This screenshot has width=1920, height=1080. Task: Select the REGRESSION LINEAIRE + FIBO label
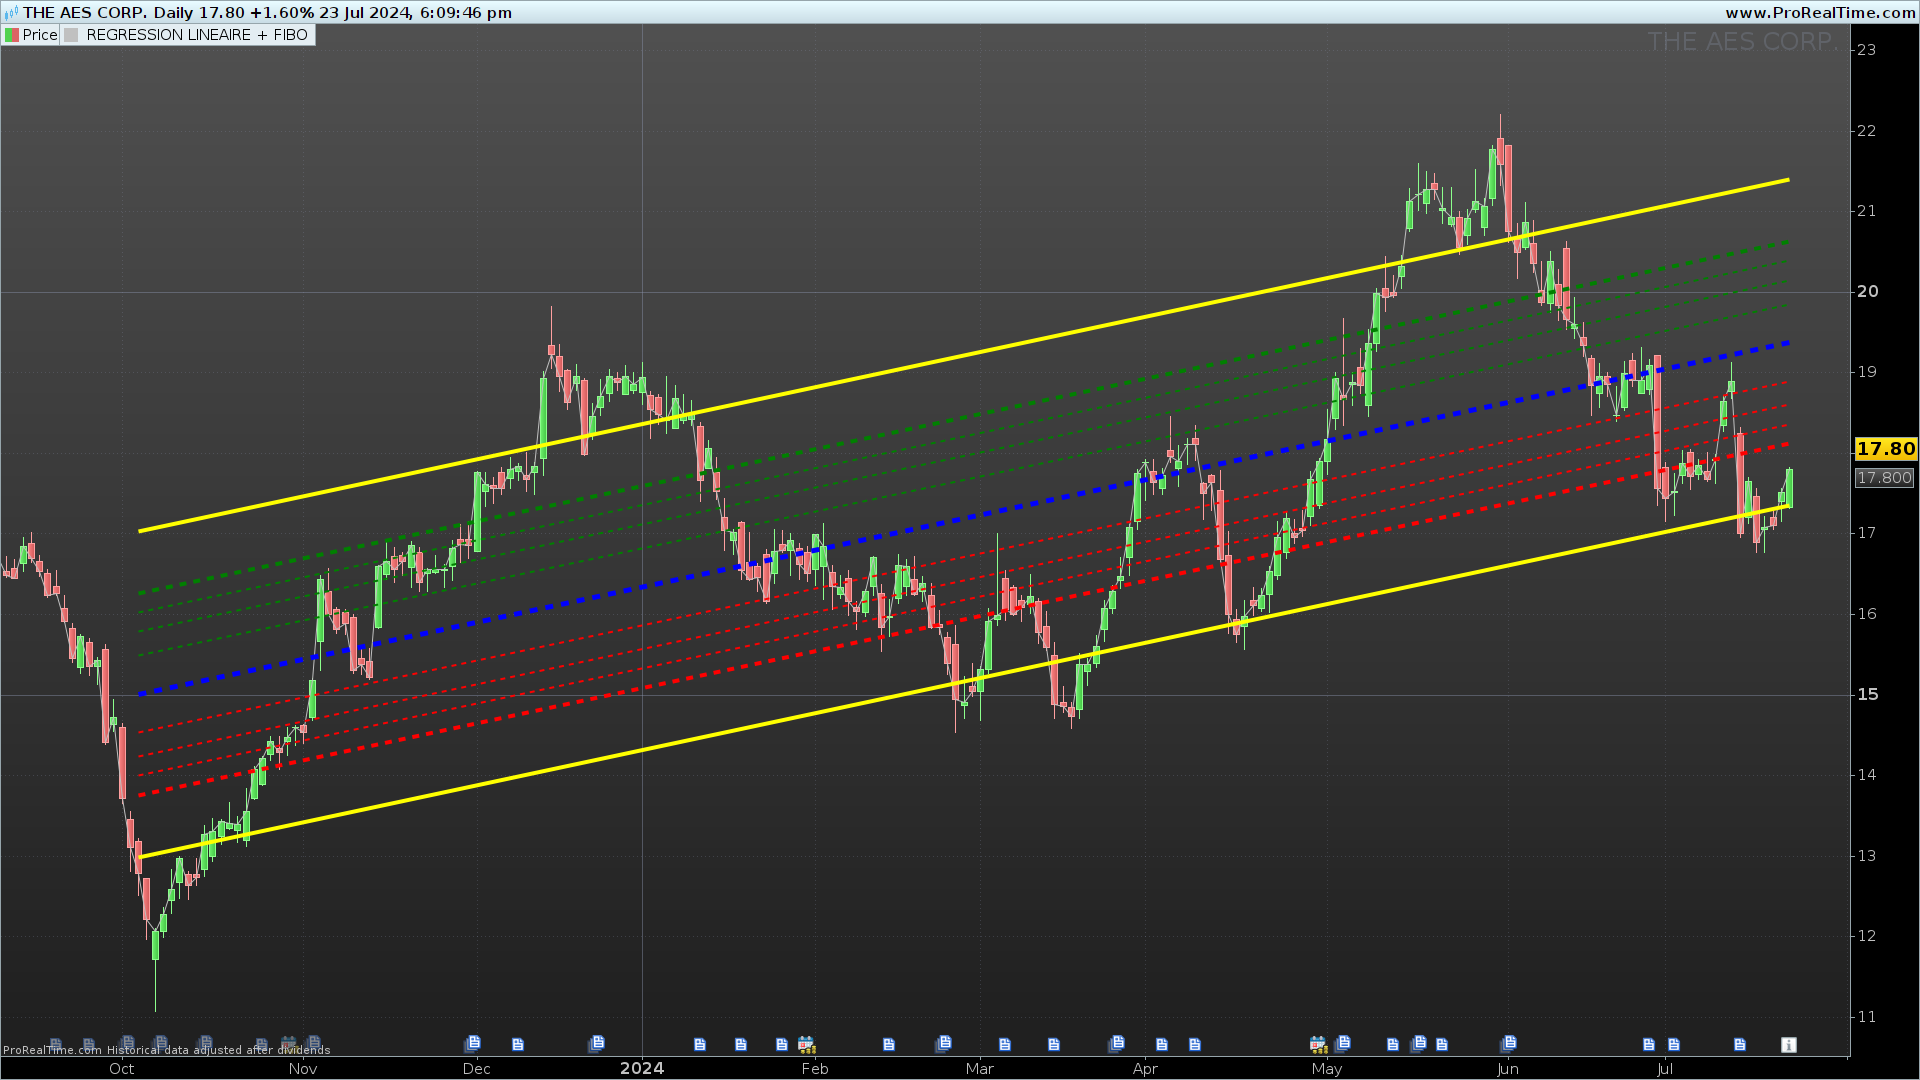click(196, 35)
